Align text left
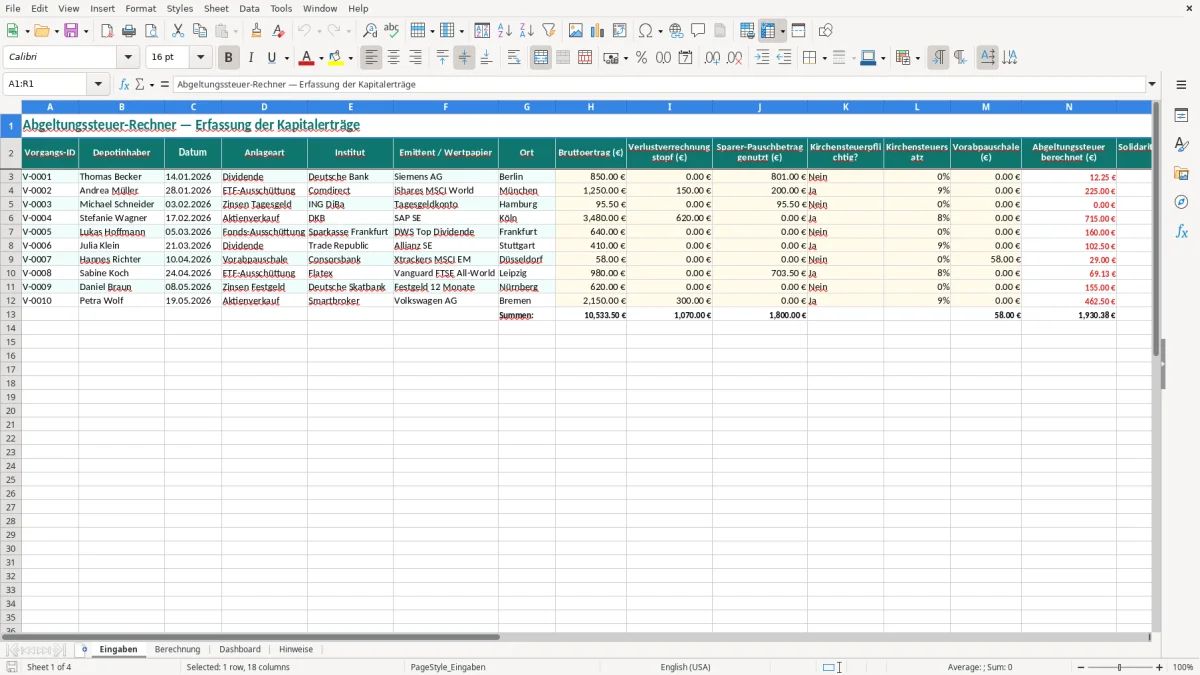This screenshot has height=675, width=1200. pos(372,58)
